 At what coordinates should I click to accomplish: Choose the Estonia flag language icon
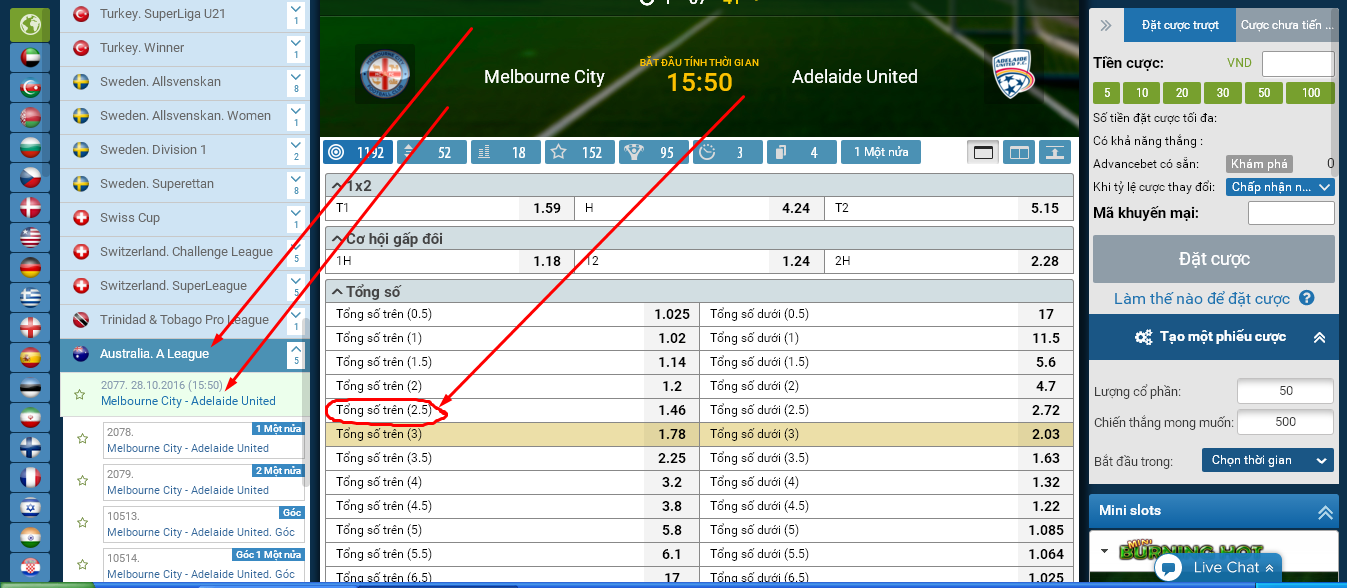point(30,388)
